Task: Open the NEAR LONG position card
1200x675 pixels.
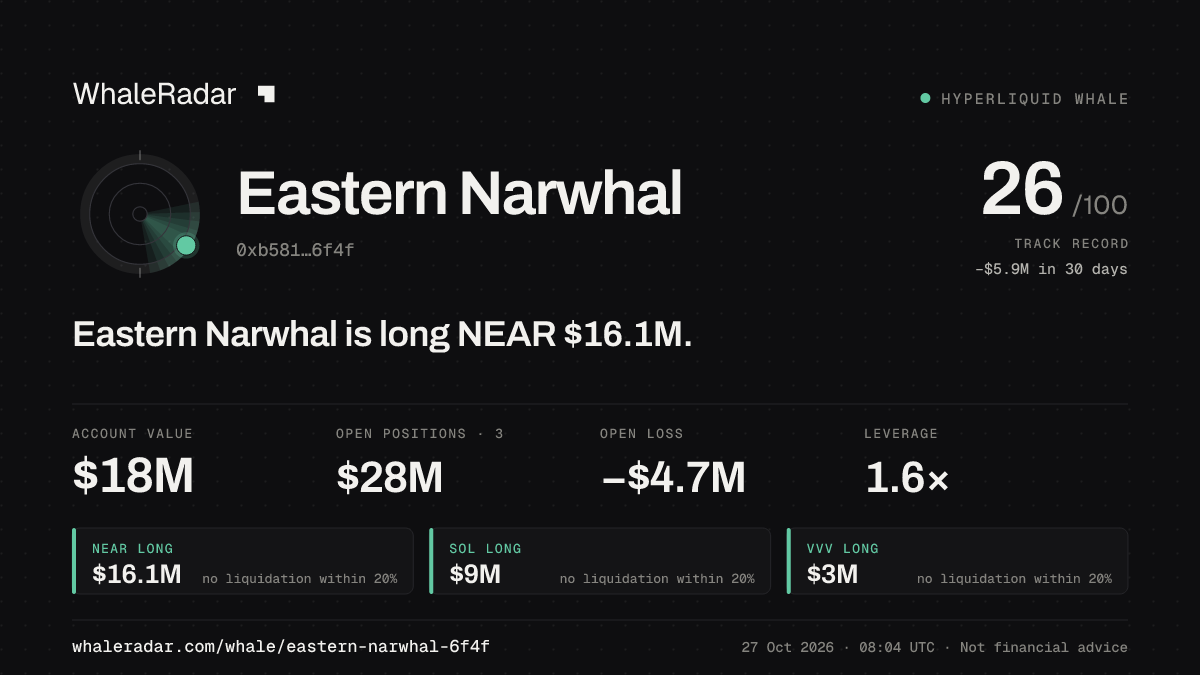Action: tap(243, 561)
